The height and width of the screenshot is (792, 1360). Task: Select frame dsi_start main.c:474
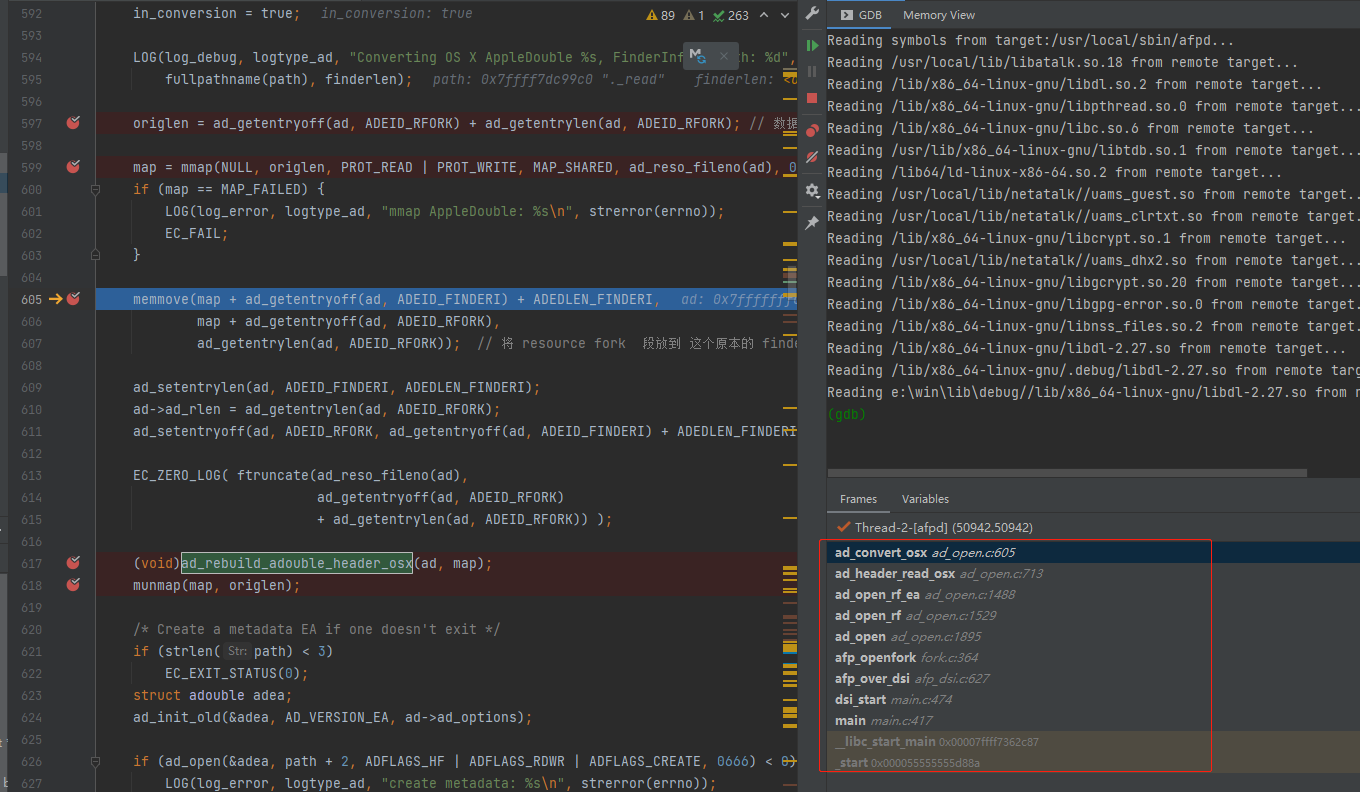coord(1093,699)
